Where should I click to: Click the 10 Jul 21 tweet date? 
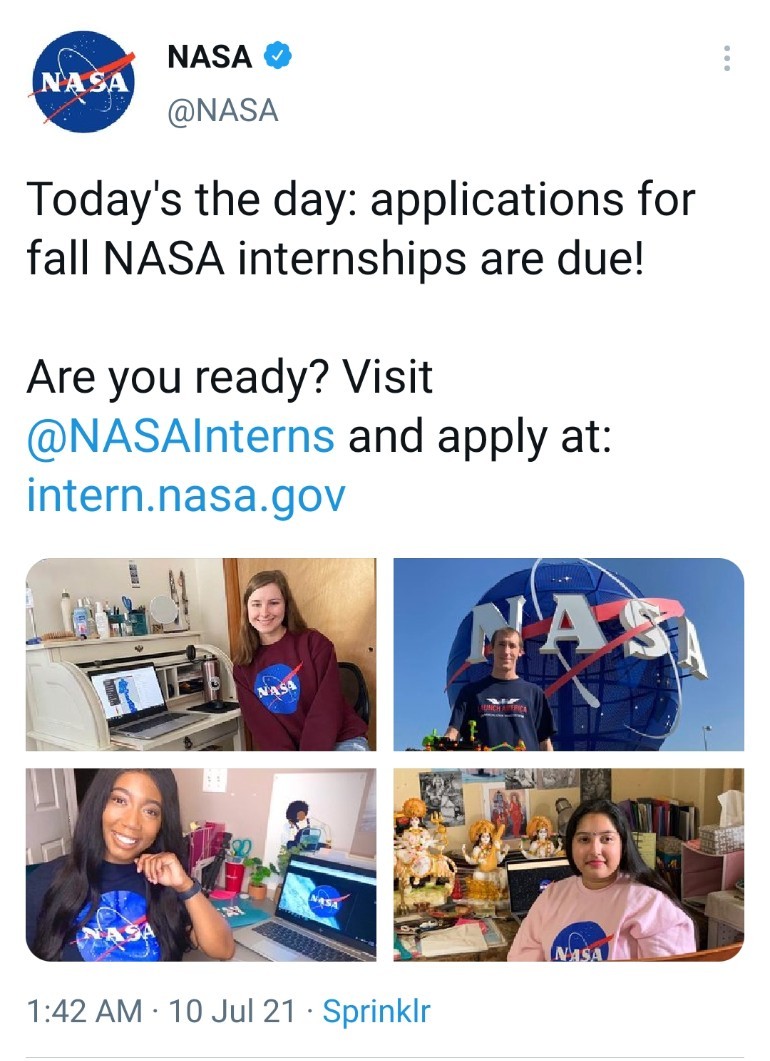click(x=232, y=1011)
